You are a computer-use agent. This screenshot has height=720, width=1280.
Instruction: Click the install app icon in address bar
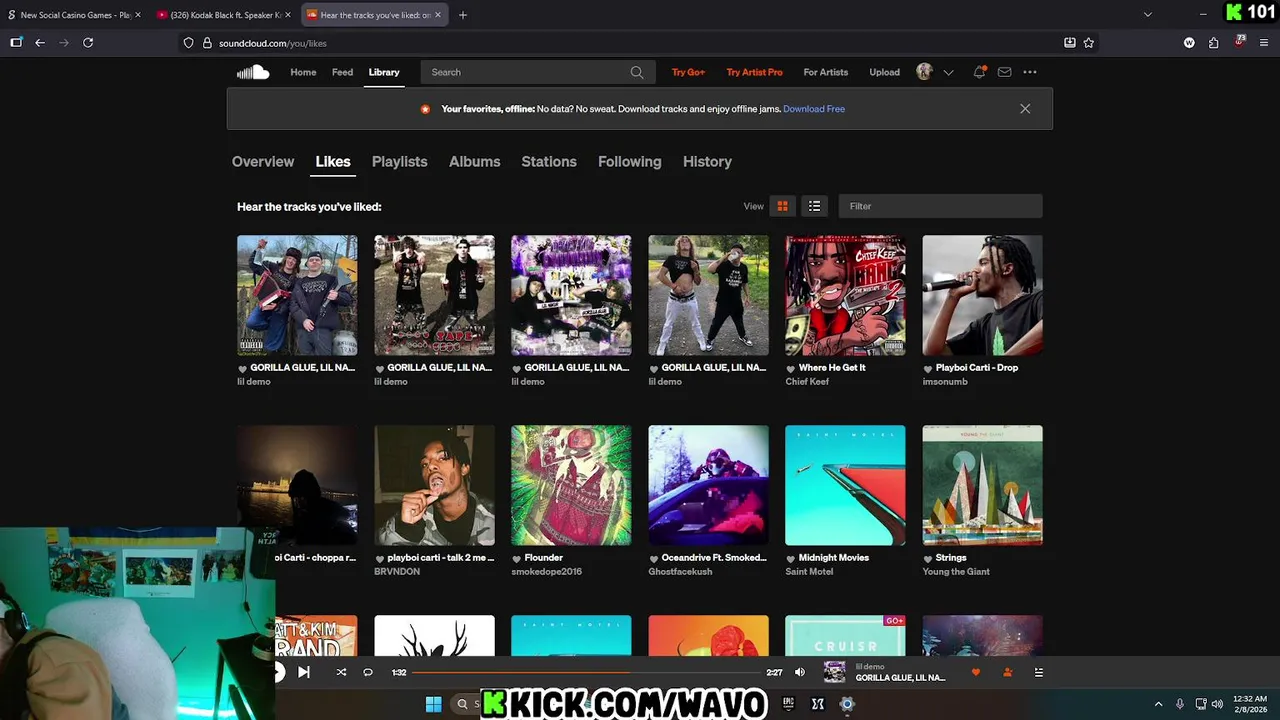tap(1069, 43)
